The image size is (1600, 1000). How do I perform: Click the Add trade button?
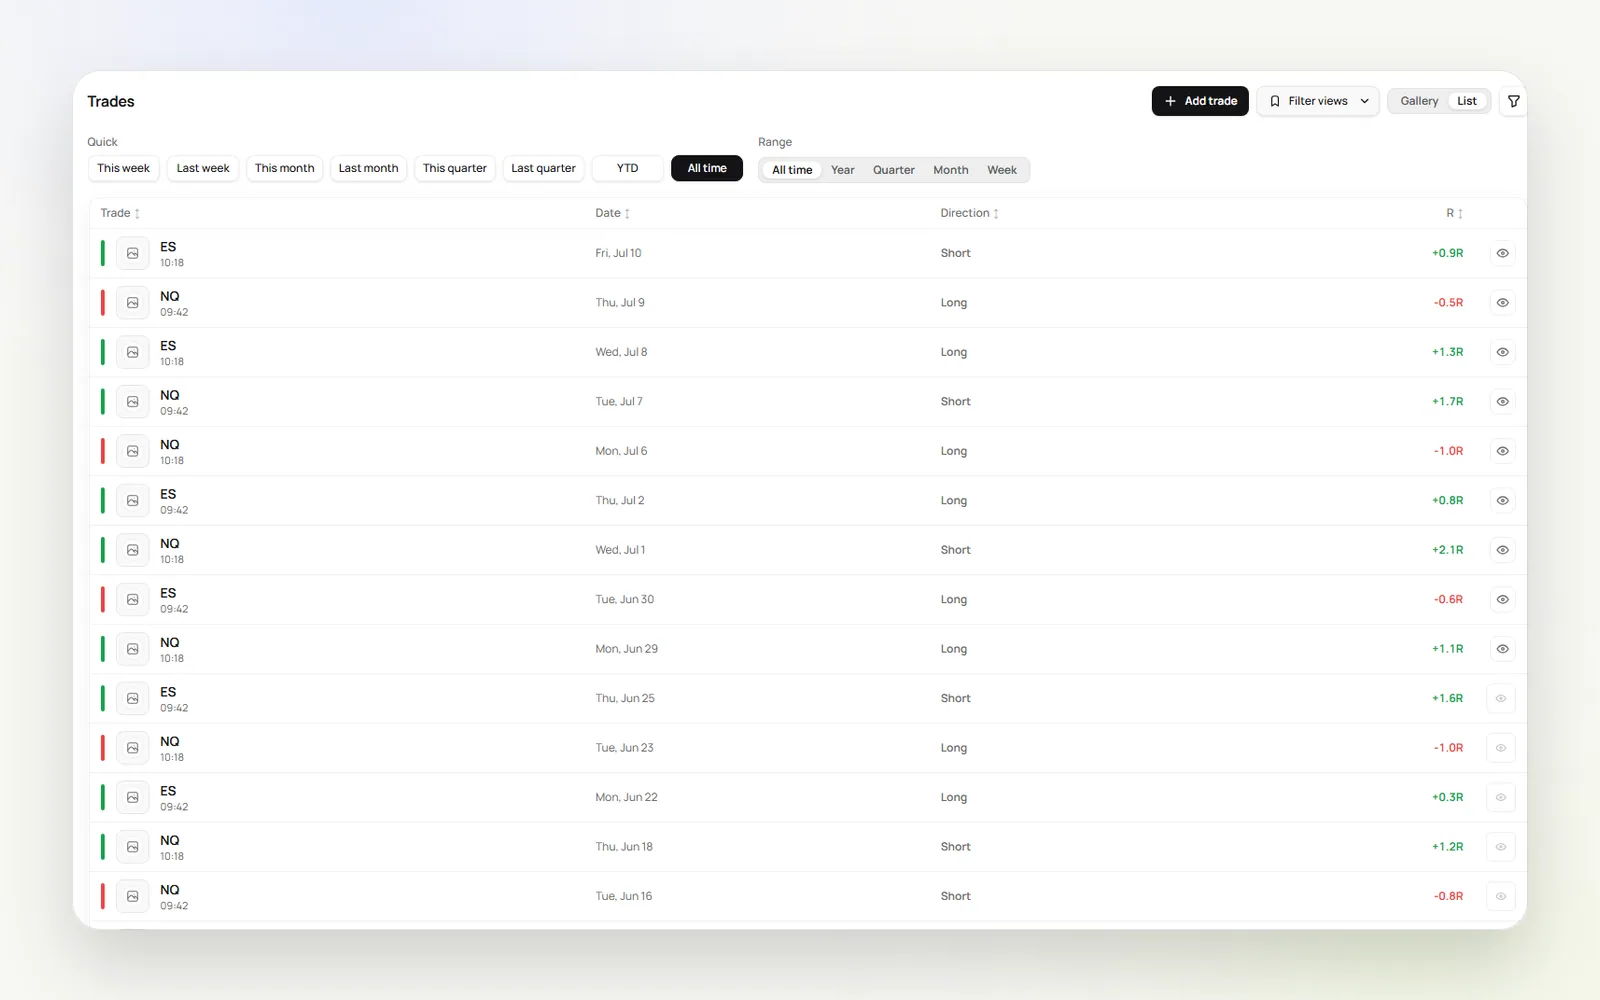pyautogui.click(x=1200, y=101)
